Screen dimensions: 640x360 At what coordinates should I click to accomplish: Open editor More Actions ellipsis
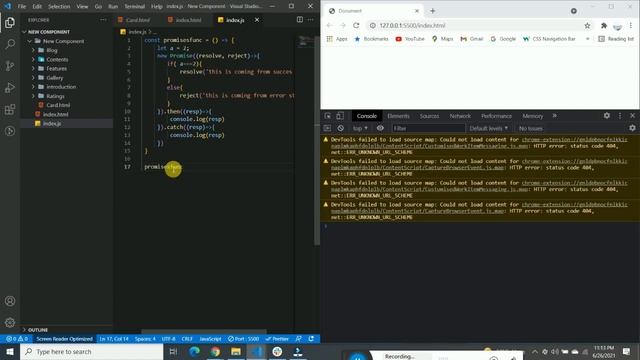(x=311, y=20)
